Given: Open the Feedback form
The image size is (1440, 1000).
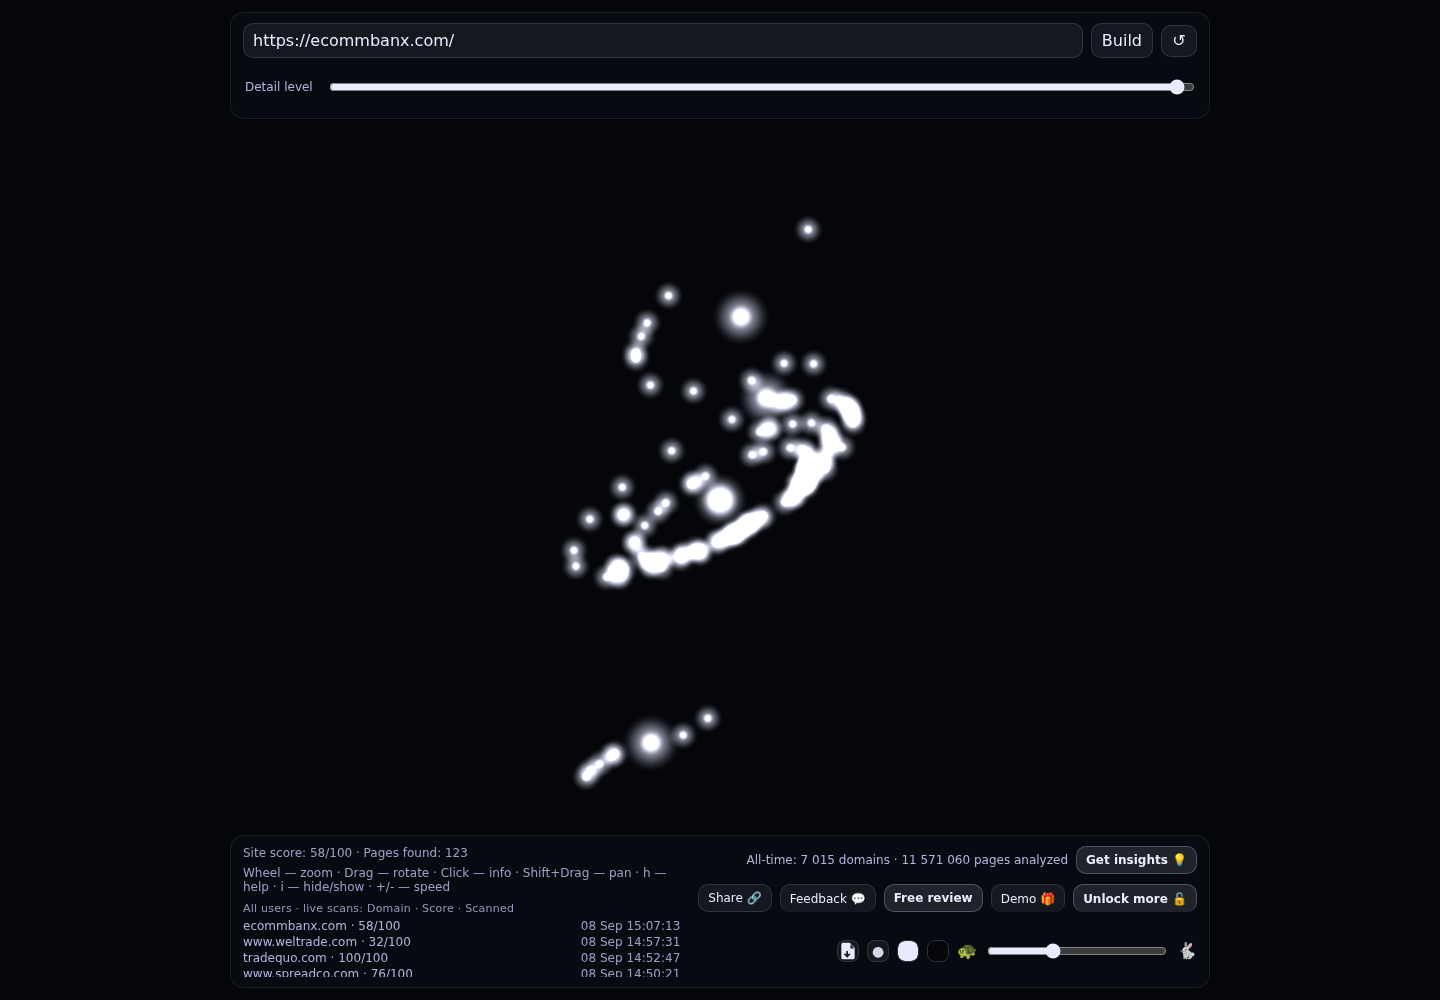Looking at the screenshot, I should [x=828, y=898].
